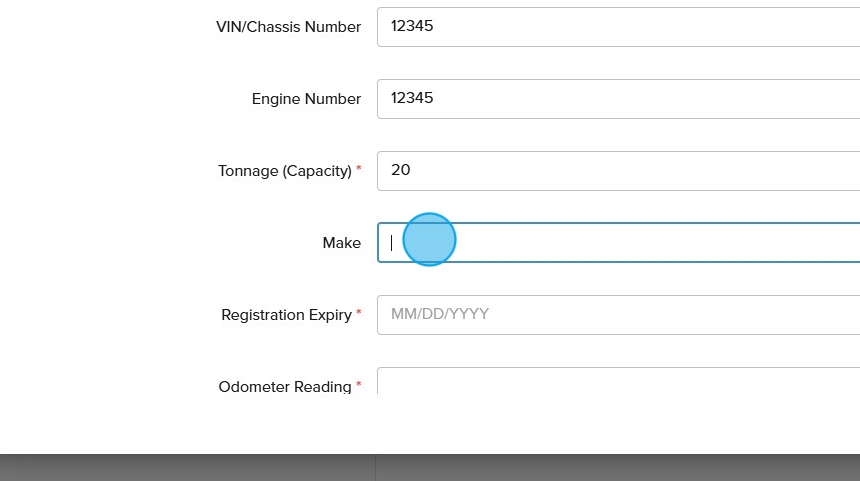860x481 pixels.
Task: Click the 'Tonnage (Capacity)' label
Action: (284, 171)
